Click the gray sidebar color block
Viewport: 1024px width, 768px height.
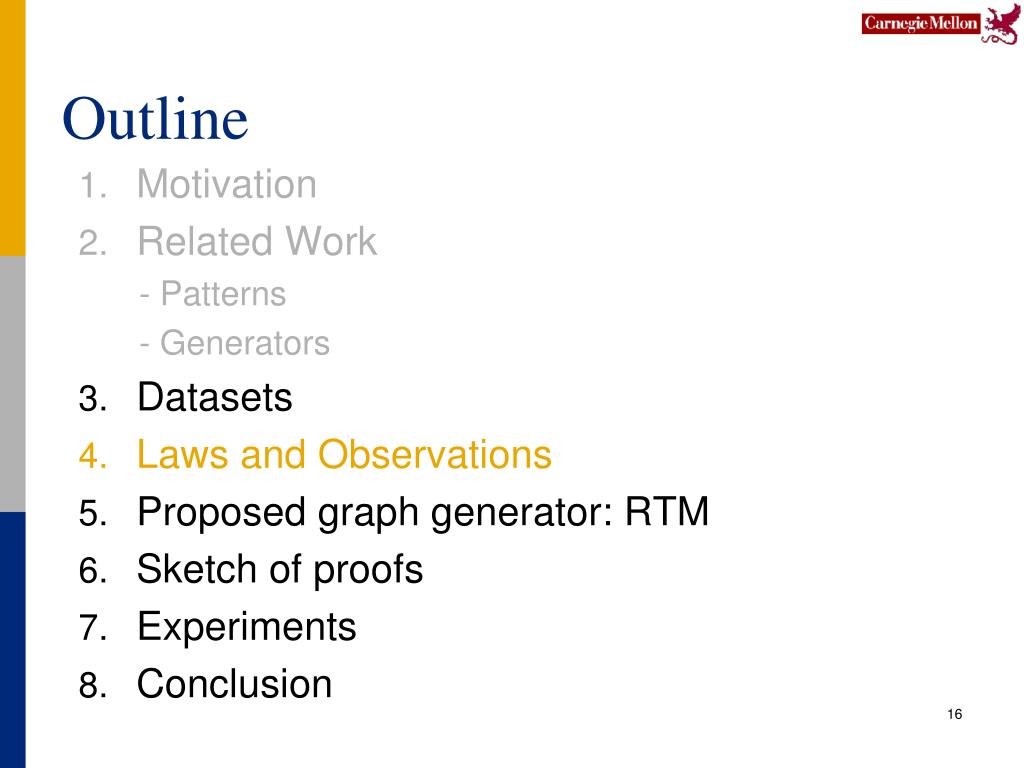tap(12, 384)
